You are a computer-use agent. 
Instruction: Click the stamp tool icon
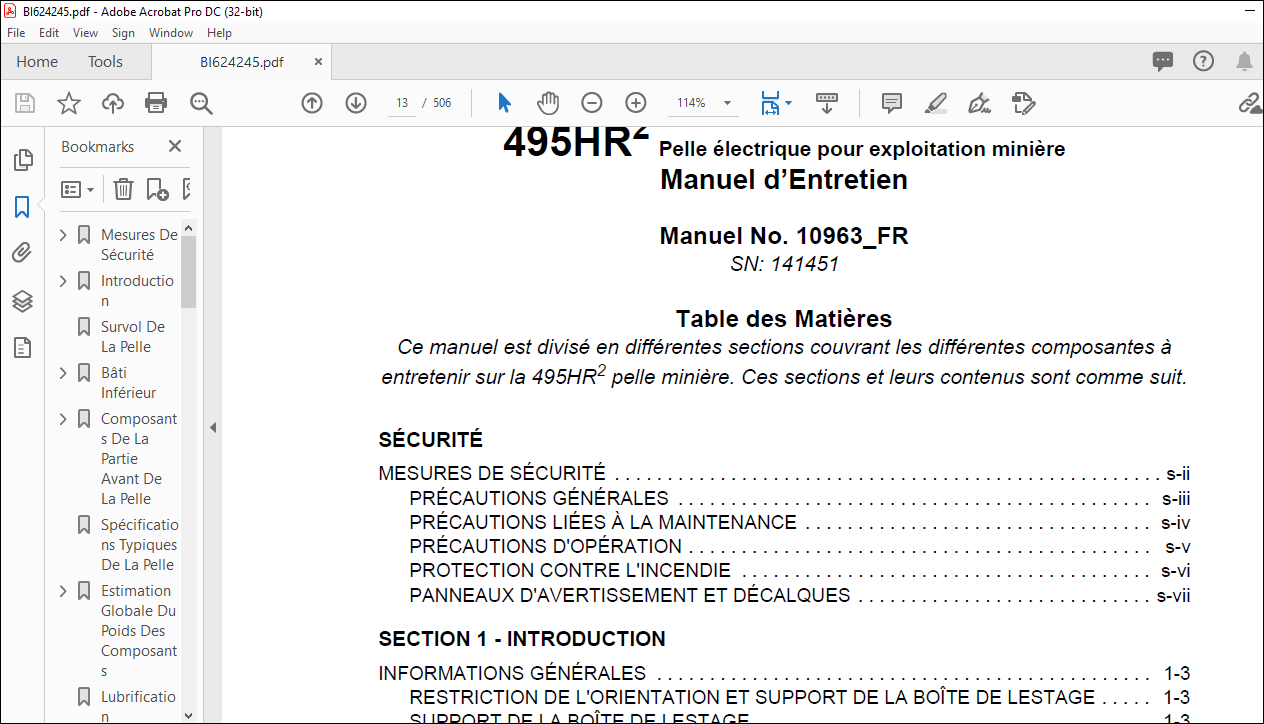point(1023,103)
